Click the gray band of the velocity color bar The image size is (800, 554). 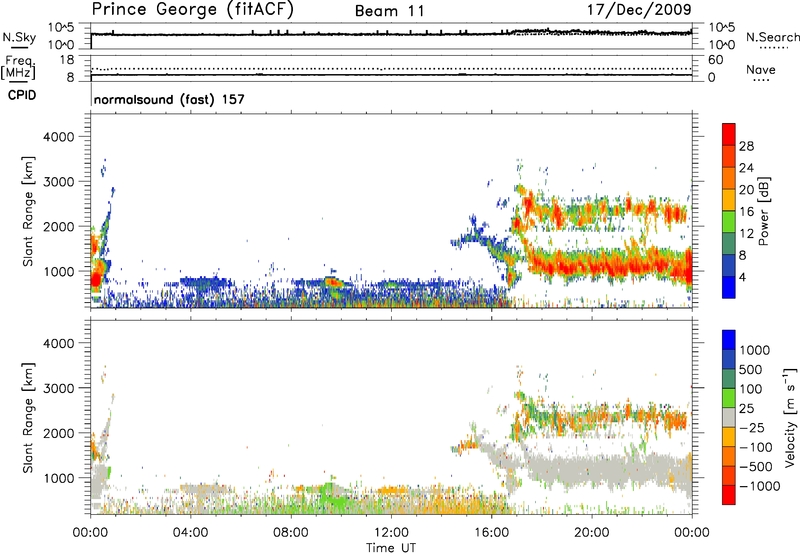(x=729, y=417)
